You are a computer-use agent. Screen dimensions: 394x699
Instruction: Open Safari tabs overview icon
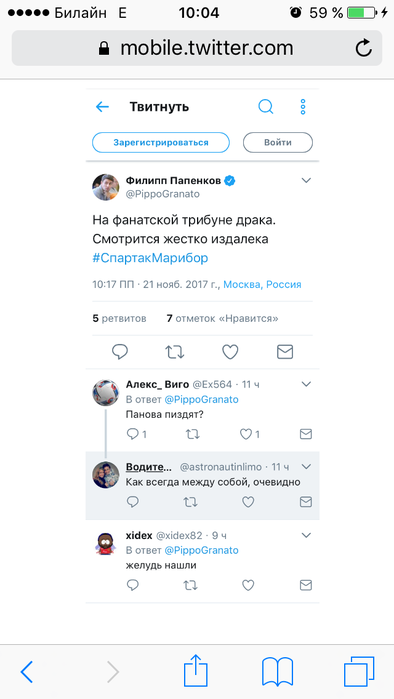pos(359,671)
